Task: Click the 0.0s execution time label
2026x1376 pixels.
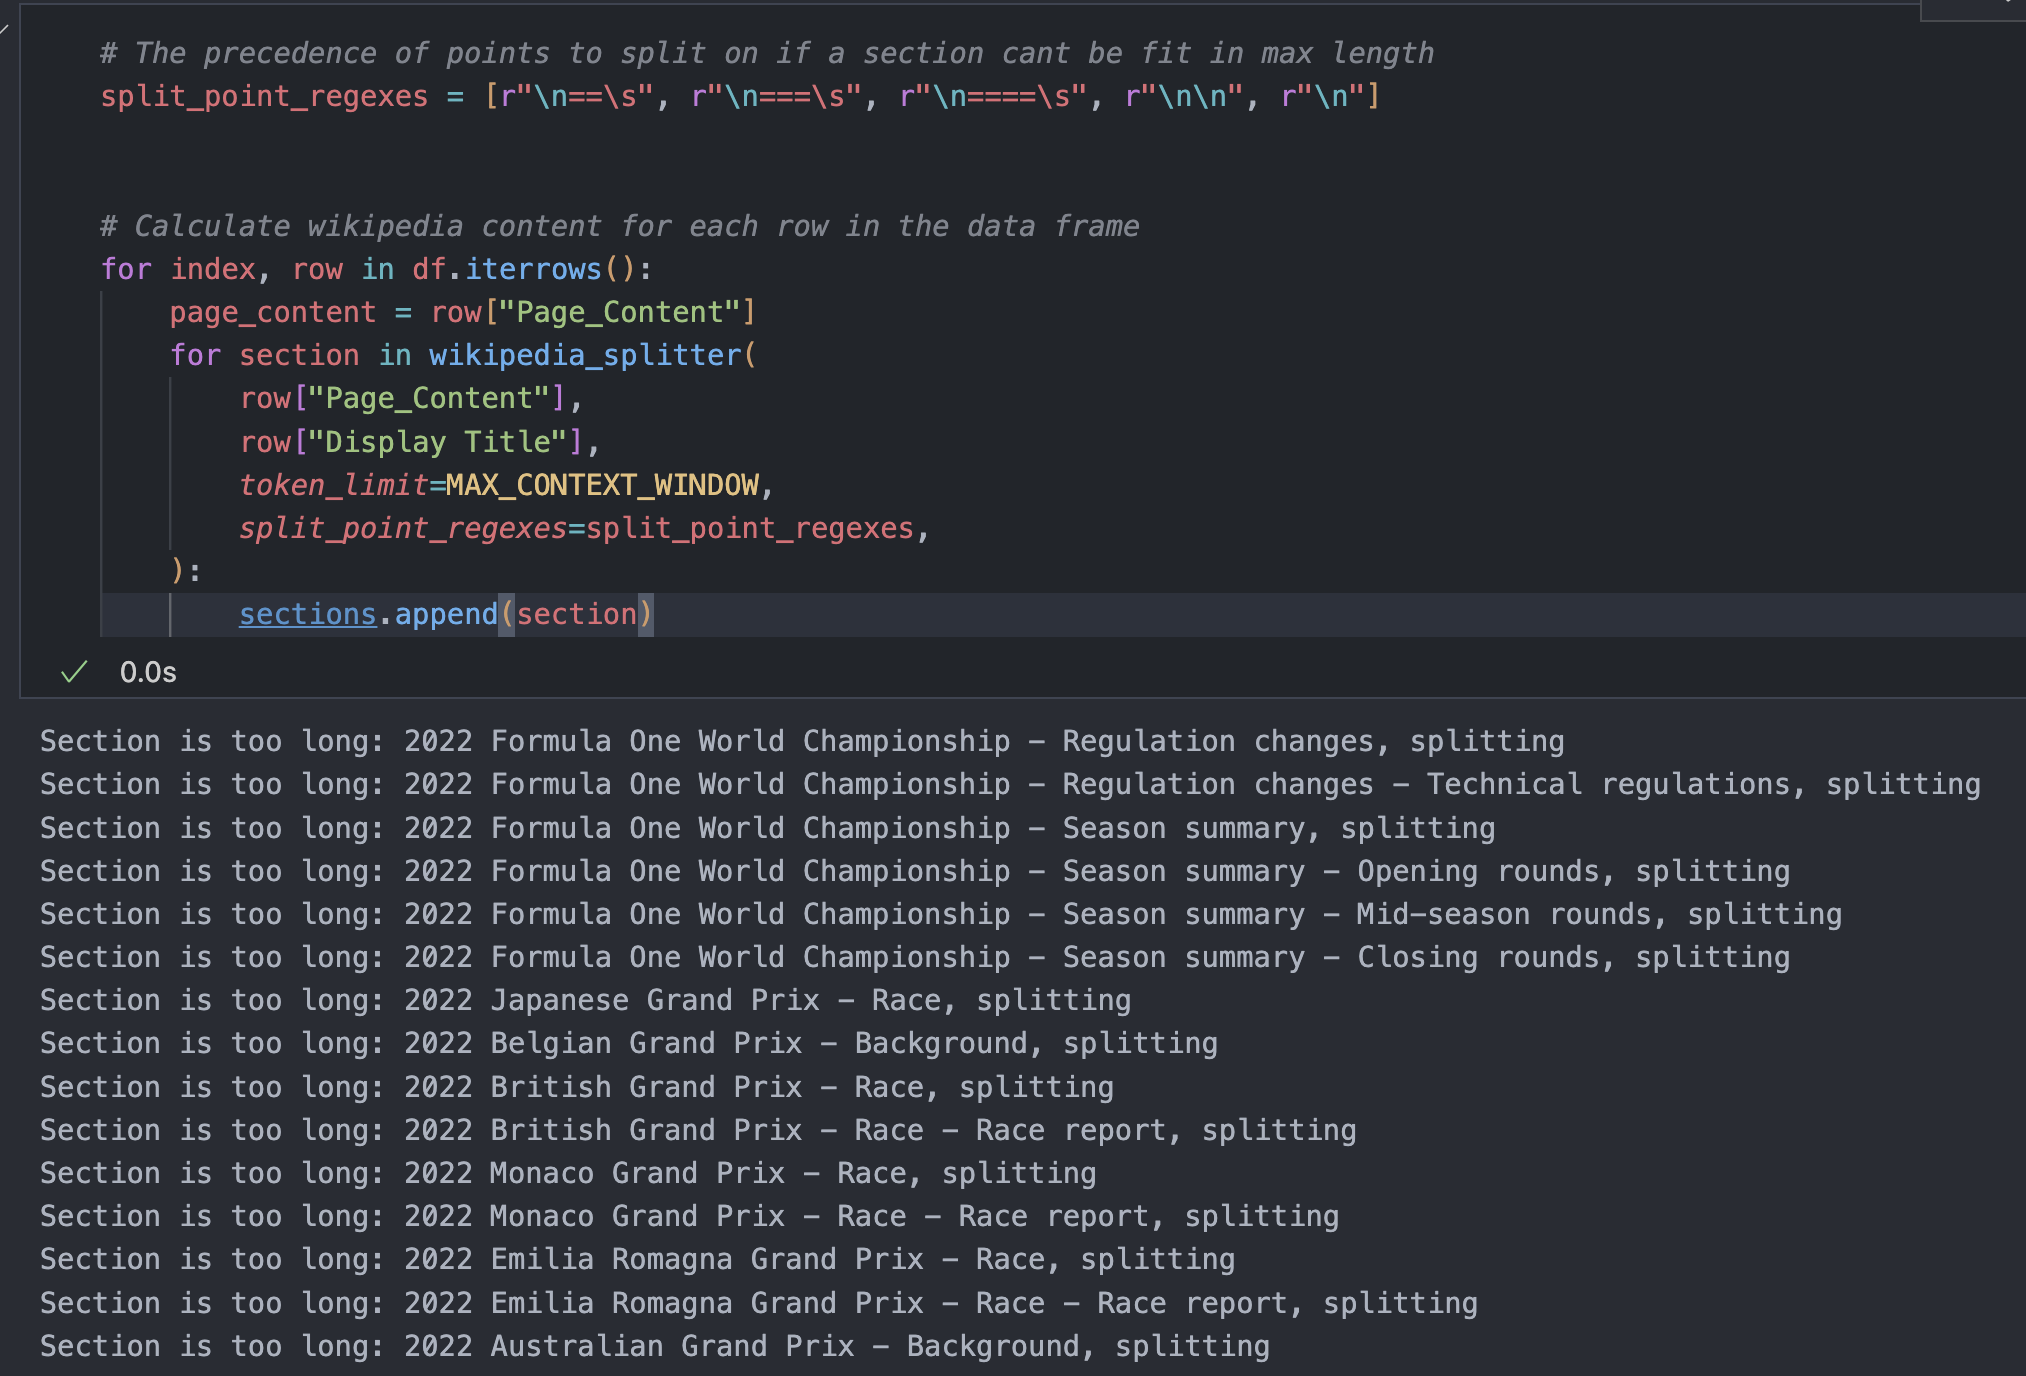Action: (x=148, y=672)
